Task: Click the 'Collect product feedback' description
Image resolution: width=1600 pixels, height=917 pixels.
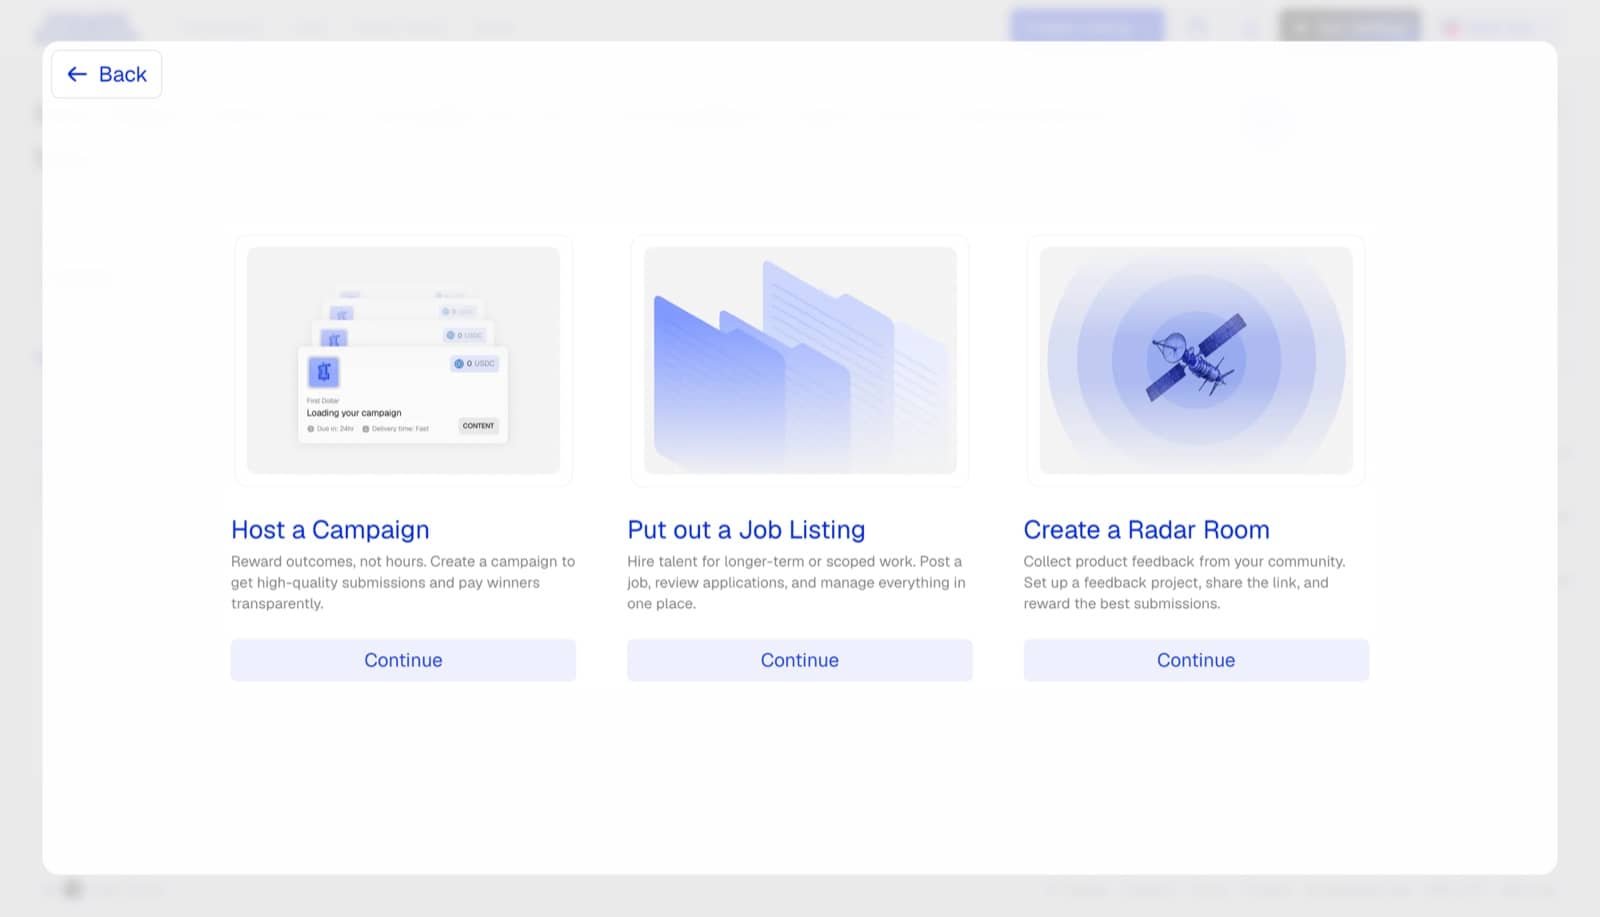Action: 1184,582
